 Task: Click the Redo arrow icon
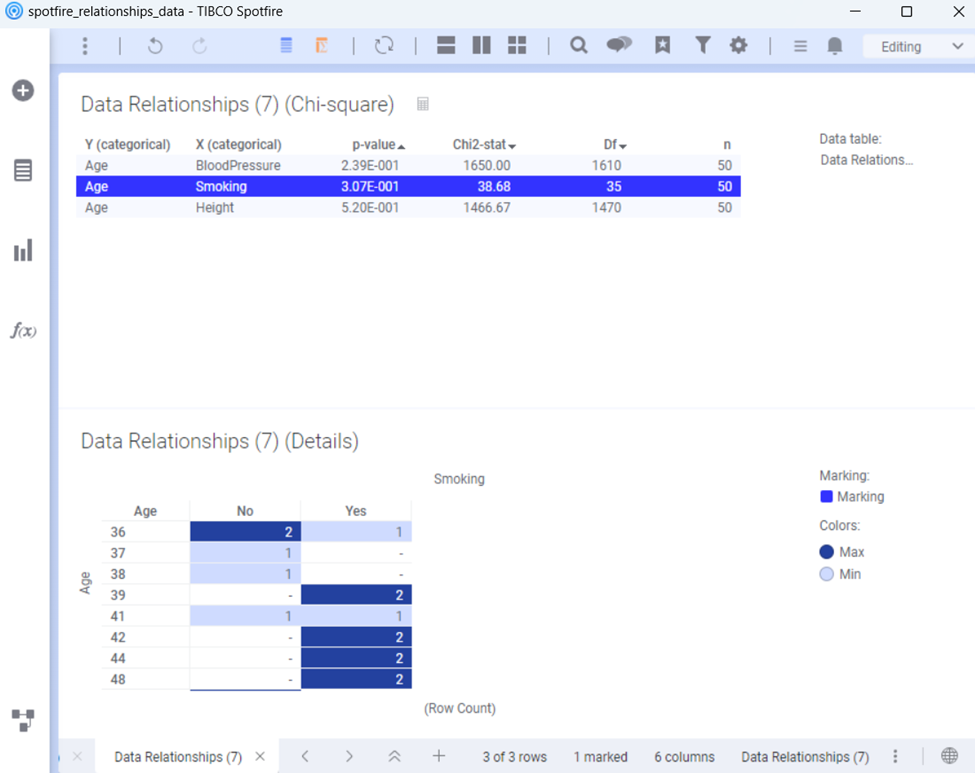(199, 46)
